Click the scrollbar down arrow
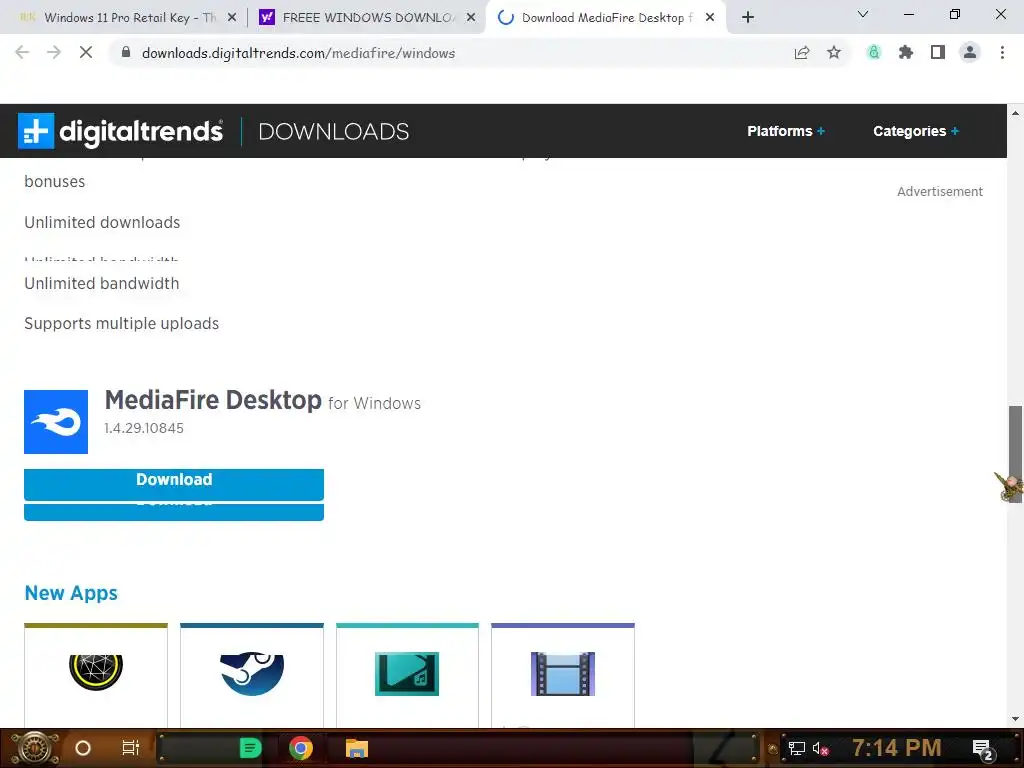The height and width of the screenshot is (768, 1024). tap(1015, 719)
